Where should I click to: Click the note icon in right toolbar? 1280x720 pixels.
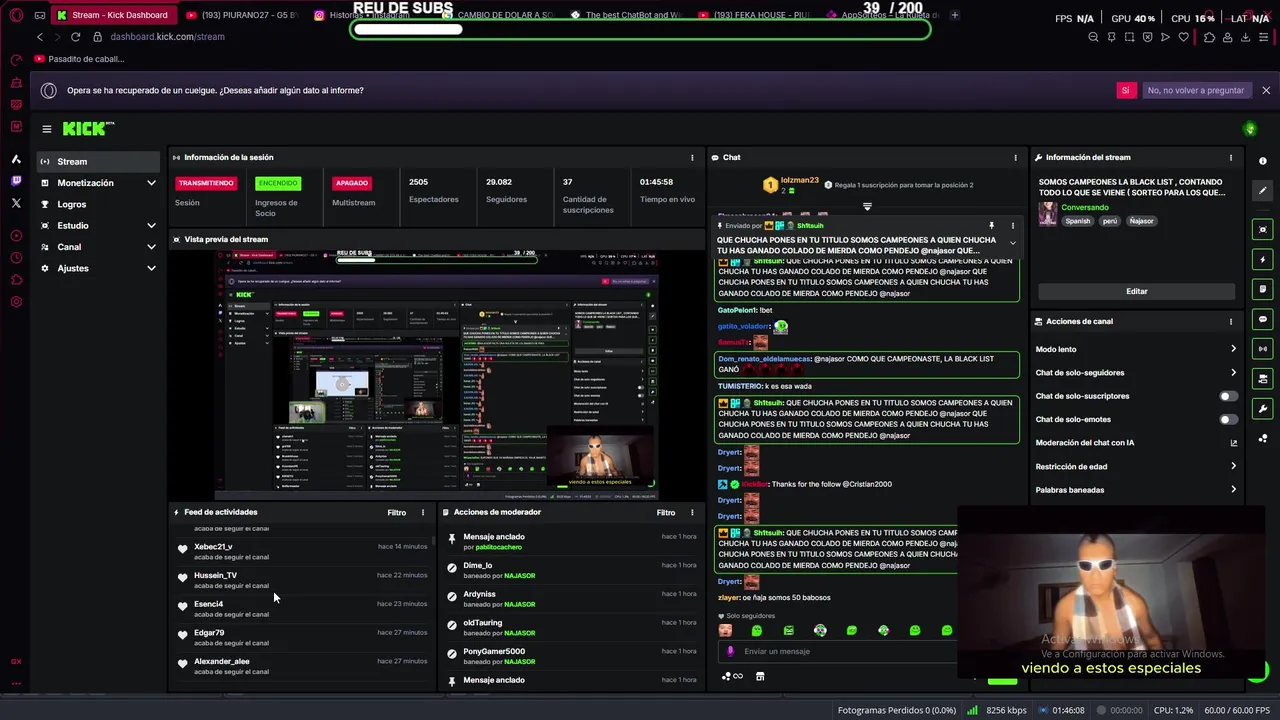click(1263, 289)
